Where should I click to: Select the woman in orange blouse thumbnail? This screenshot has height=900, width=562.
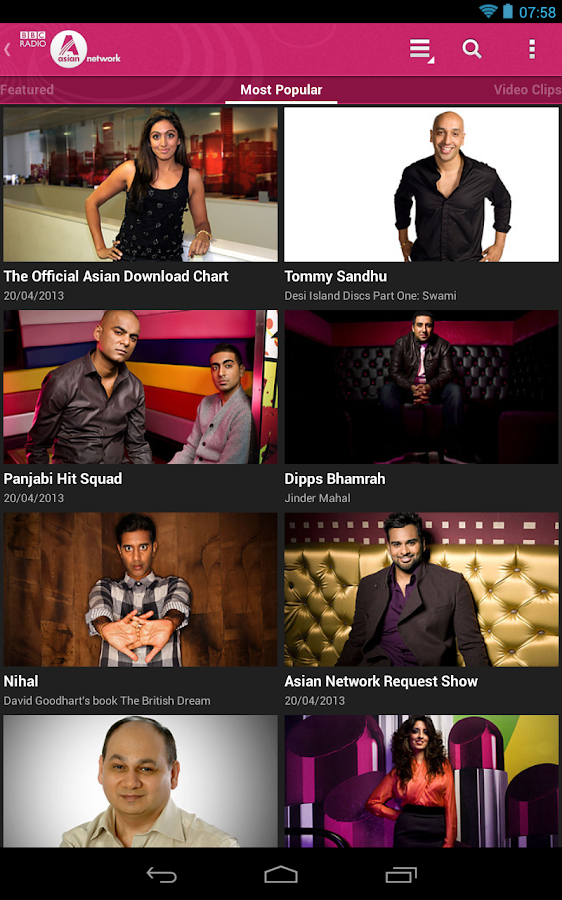421,781
